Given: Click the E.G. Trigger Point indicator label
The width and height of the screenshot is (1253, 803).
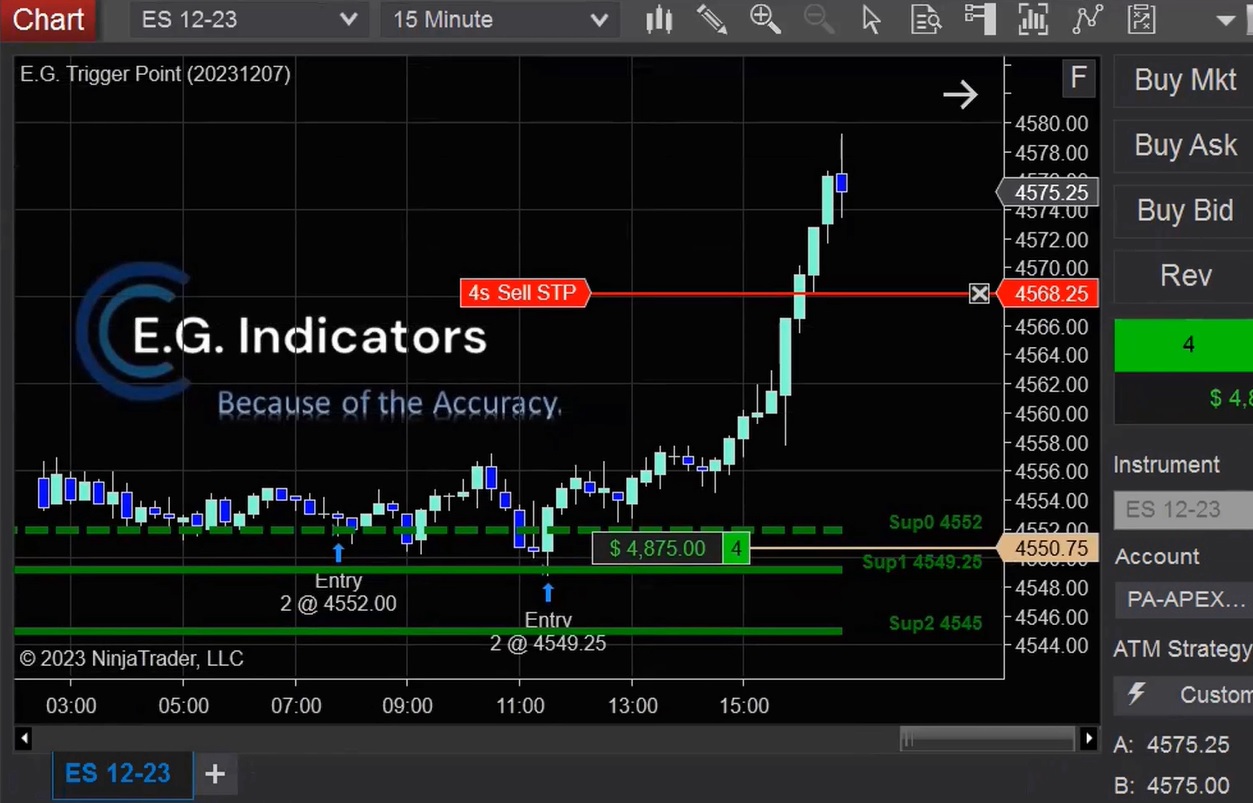Looking at the screenshot, I should coord(156,74).
